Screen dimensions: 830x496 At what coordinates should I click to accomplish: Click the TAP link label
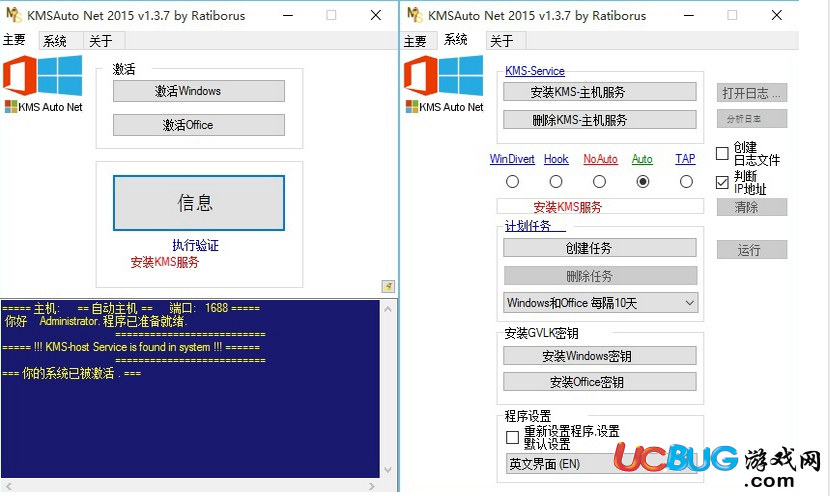pos(685,159)
